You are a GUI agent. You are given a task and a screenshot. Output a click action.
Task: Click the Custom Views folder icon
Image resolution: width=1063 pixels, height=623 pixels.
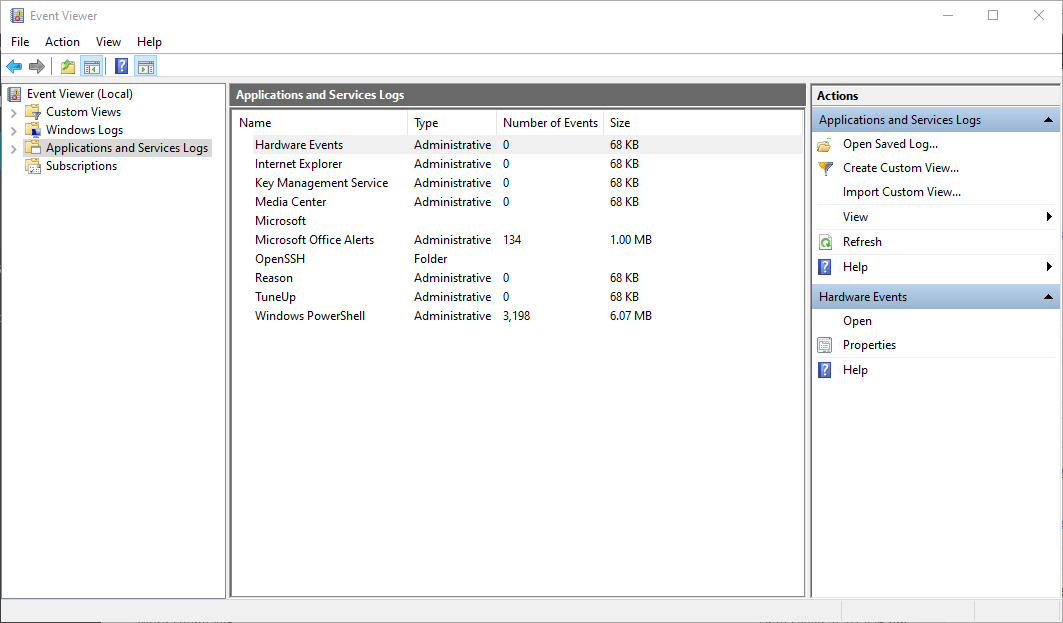33,112
